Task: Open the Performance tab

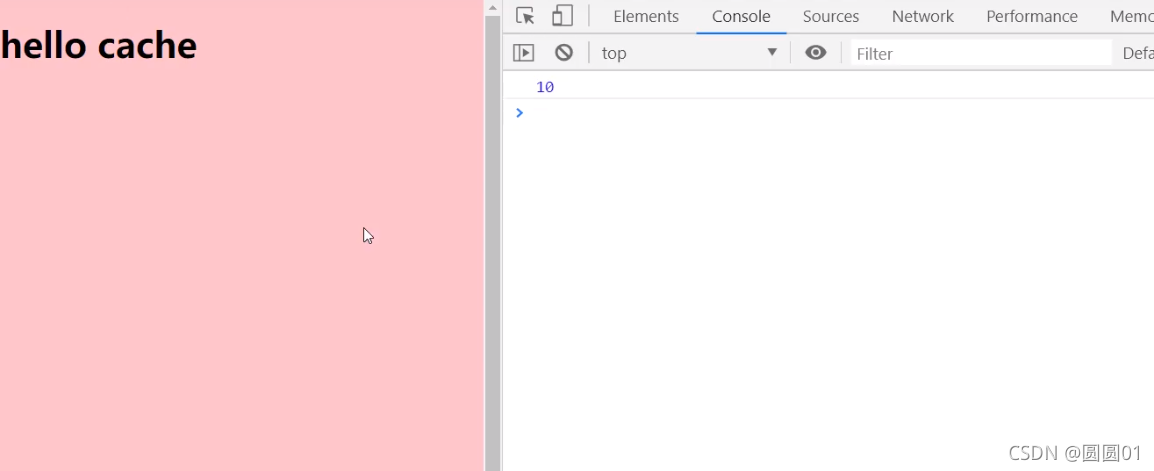Action: (x=1032, y=16)
